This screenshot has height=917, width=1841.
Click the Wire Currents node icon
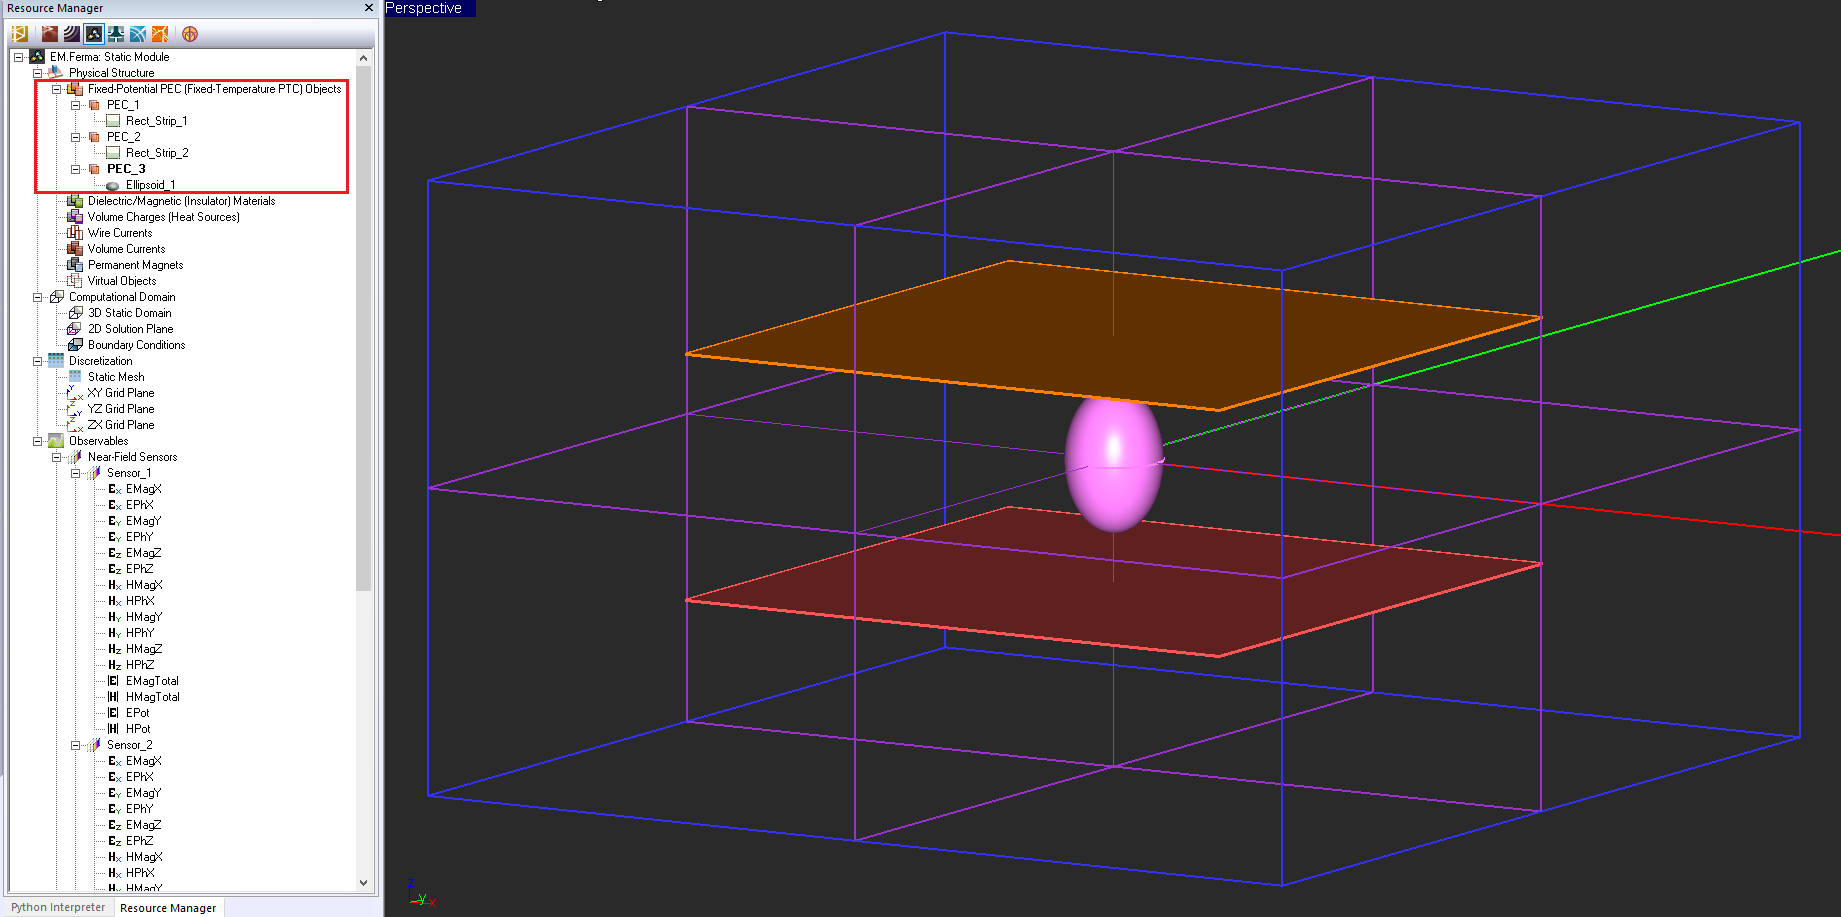(75, 233)
